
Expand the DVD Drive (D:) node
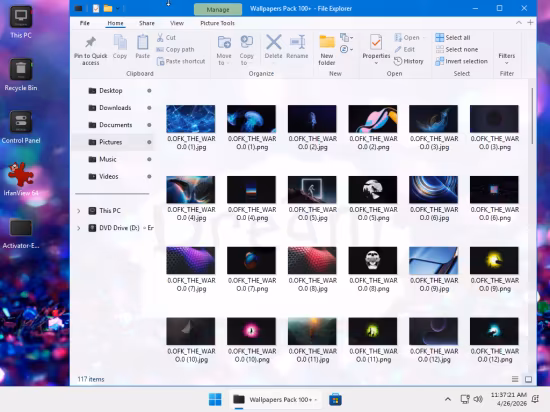point(79,228)
